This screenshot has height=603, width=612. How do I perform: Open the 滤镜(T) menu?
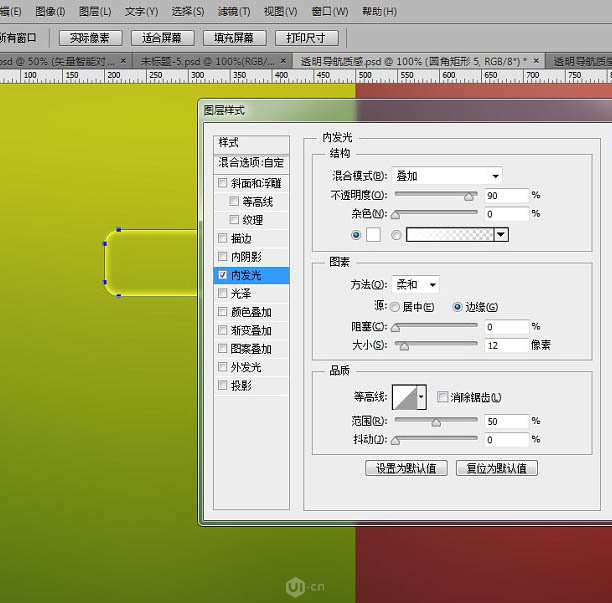tap(234, 12)
